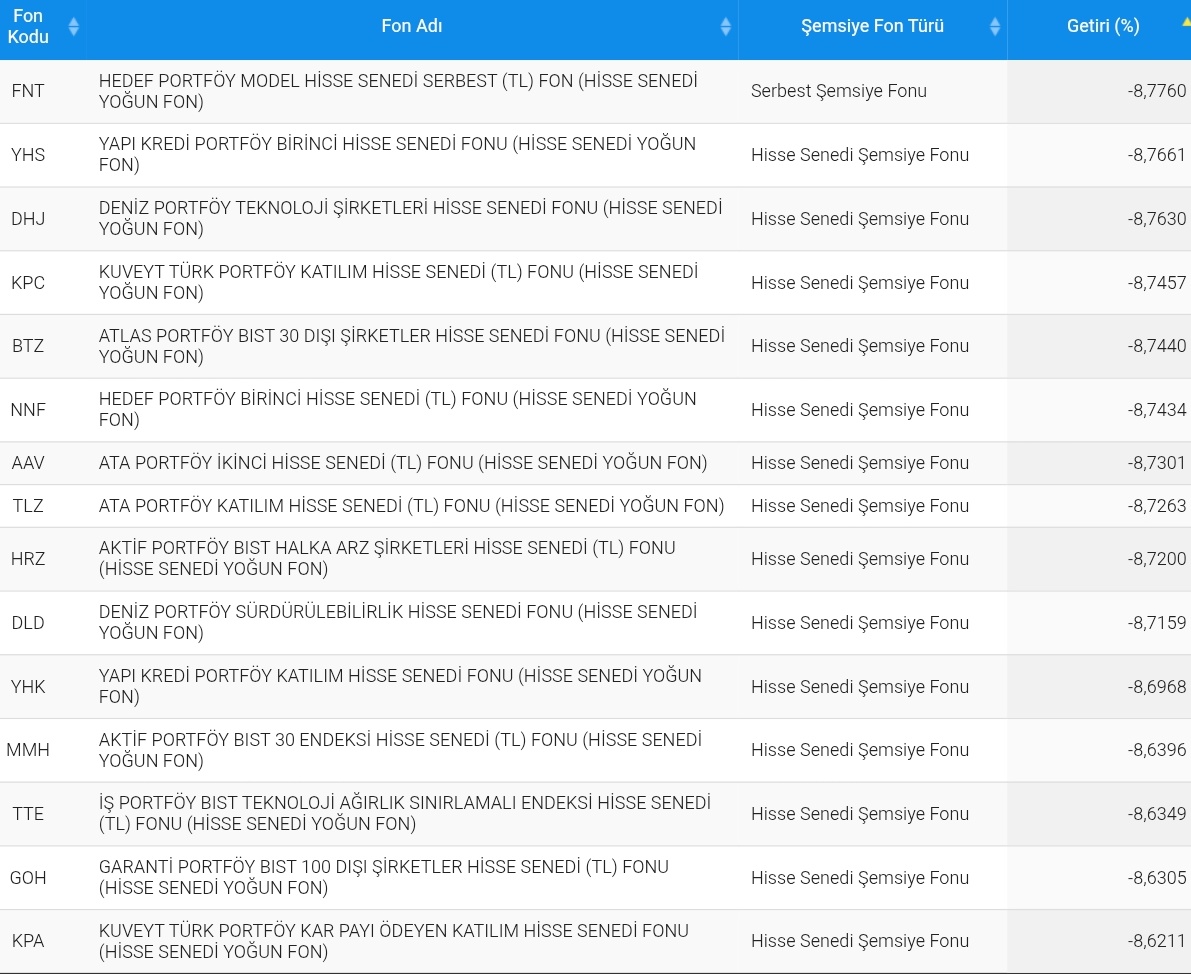This screenshot has height=975, width=1191.
Task: Select fund code KPA
Action: 28,941
